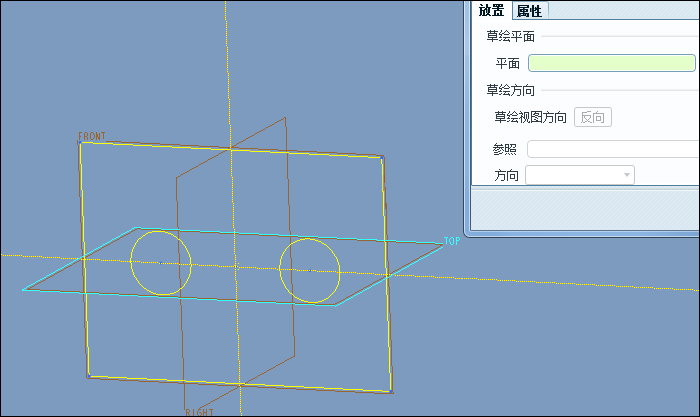
Task: Click the 反向 button
Action: (592, 117)
